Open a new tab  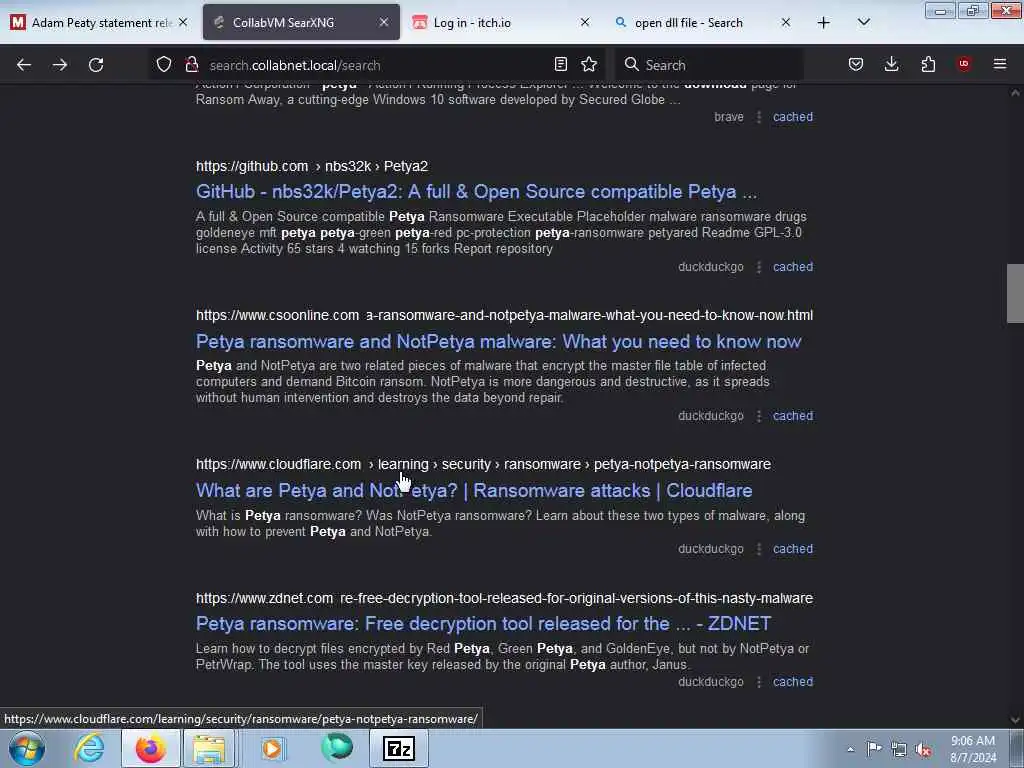[824, 23]
